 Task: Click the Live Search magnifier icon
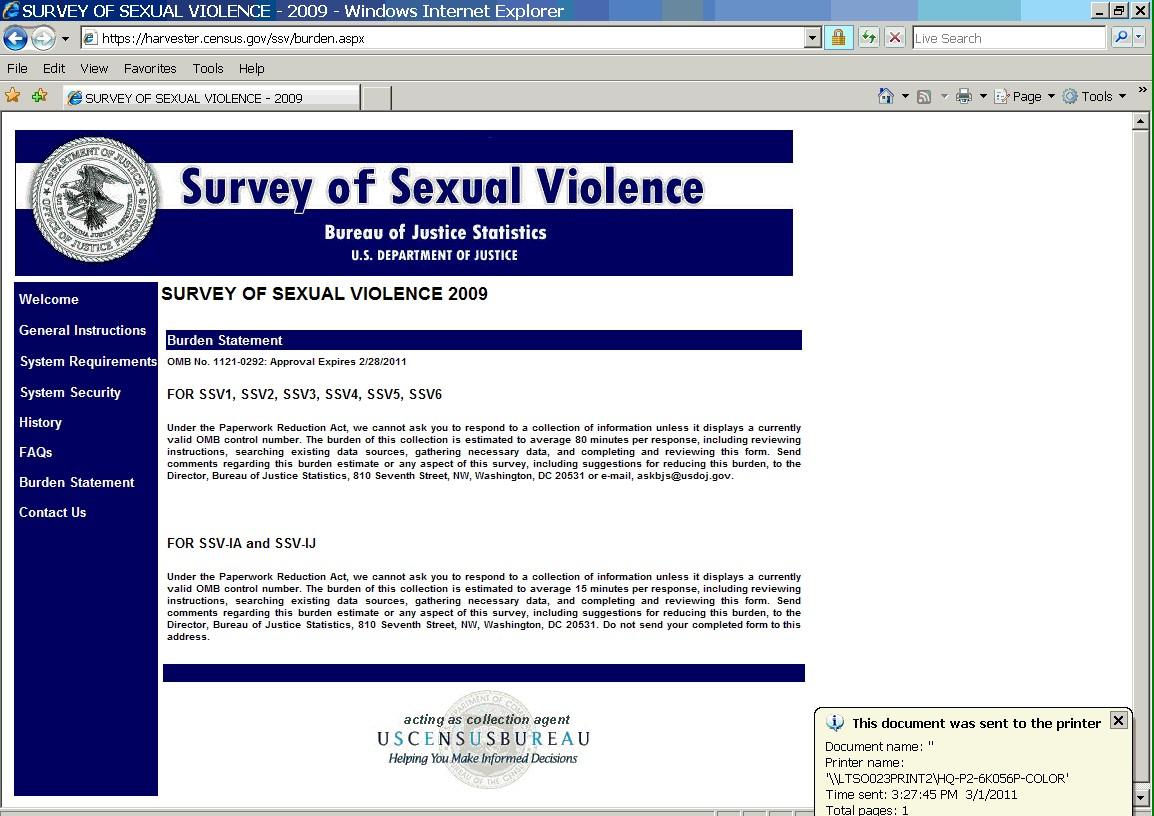tap(1121, 38)
